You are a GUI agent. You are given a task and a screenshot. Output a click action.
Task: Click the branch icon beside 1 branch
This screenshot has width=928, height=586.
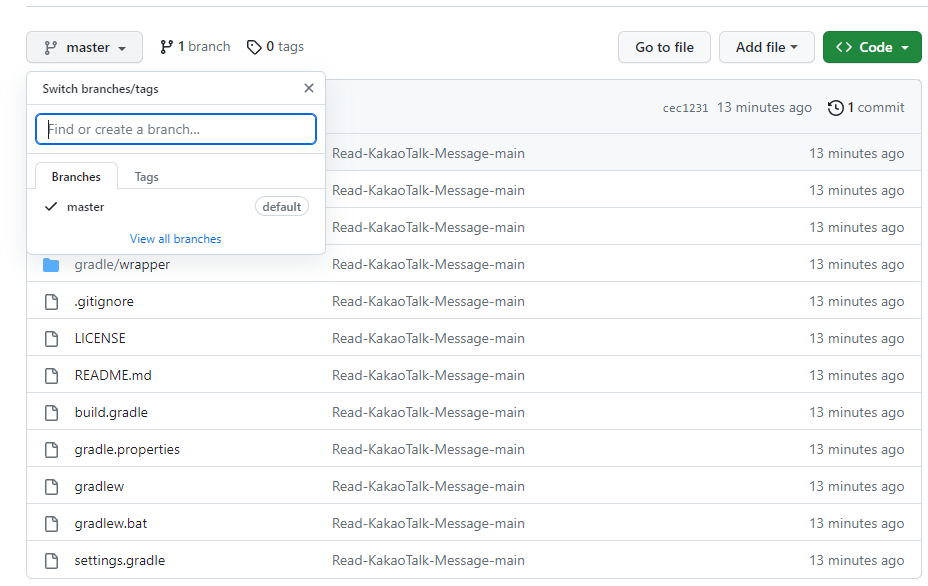pos(166,47)
